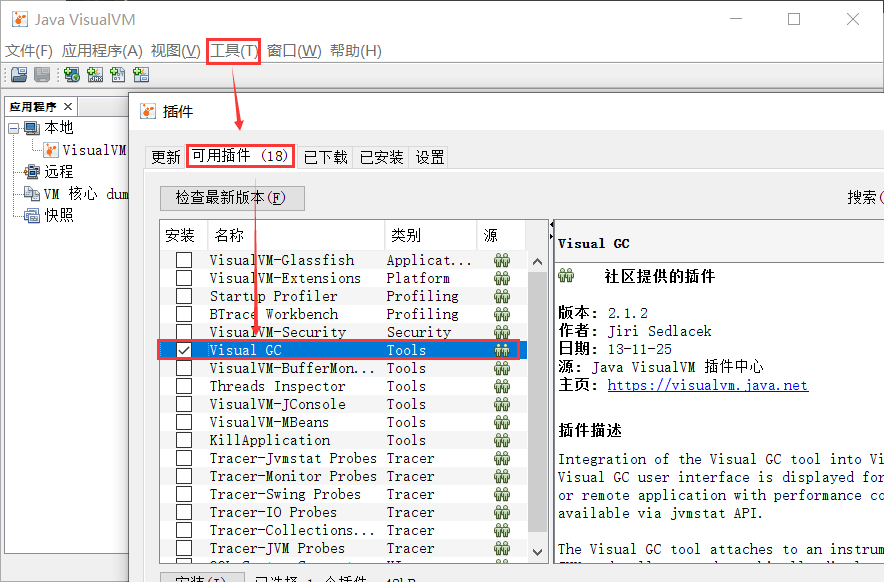Check the VisualVM-Extensions install checkbox
Image resolution: width=884 pixels, height=582 pixels.
[x=184, y=278]
